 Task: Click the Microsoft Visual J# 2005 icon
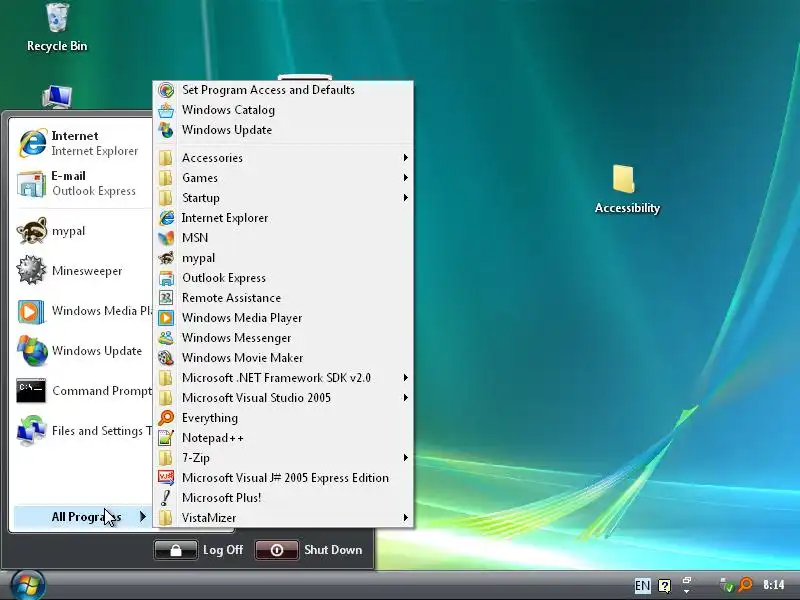[x=166, y=478]
